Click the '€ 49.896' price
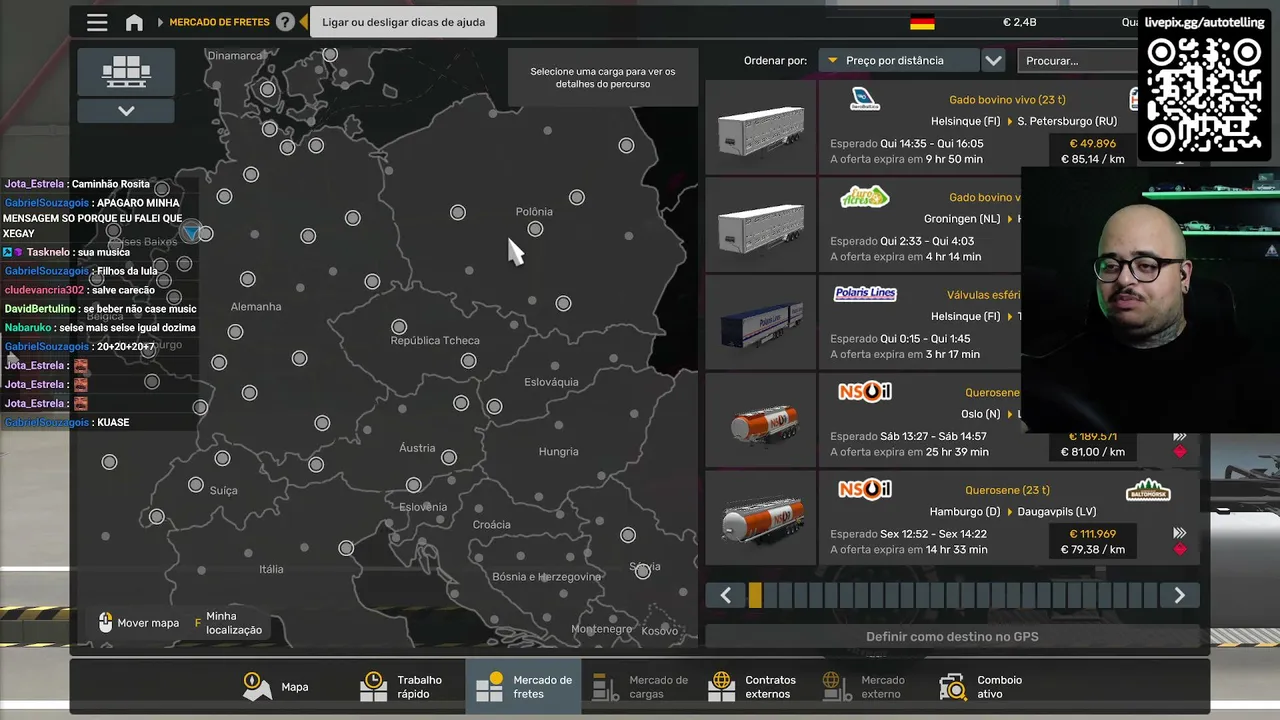Image resolution: width=1280 pixels, height=720 pixels. [x=1092, y=143]
